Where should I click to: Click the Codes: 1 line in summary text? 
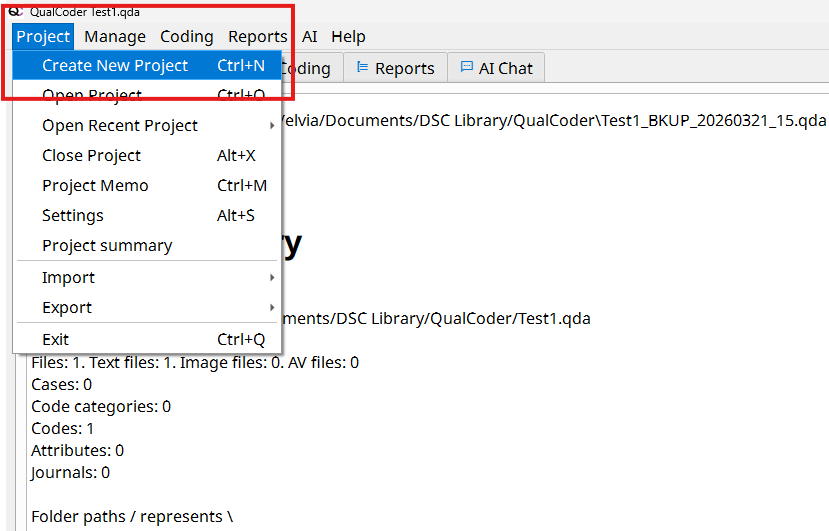coord(63,428)
